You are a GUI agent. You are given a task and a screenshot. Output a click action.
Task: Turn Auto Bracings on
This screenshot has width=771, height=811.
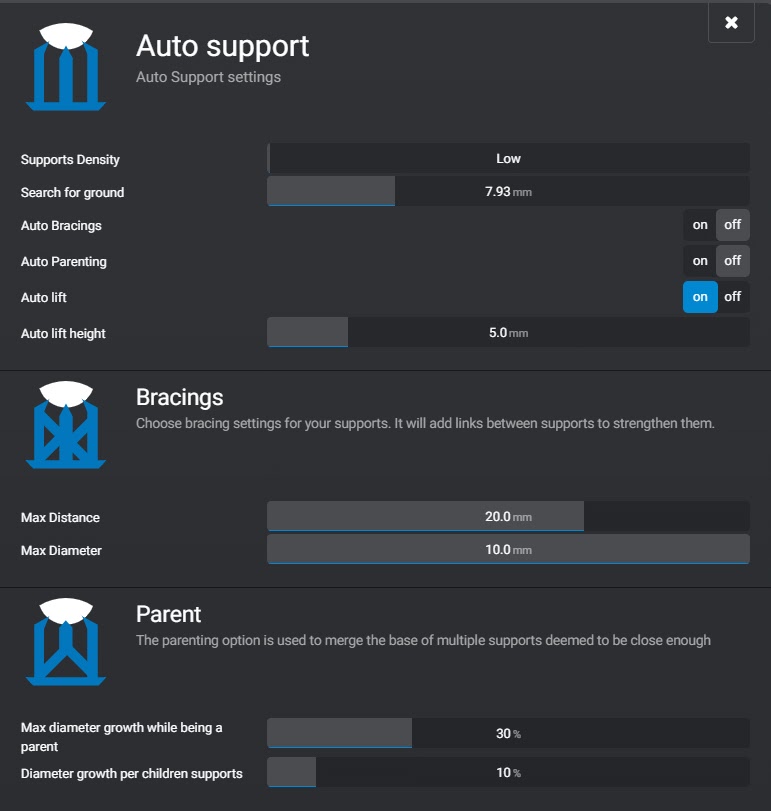pyautogui.click(x=700, y=225)
